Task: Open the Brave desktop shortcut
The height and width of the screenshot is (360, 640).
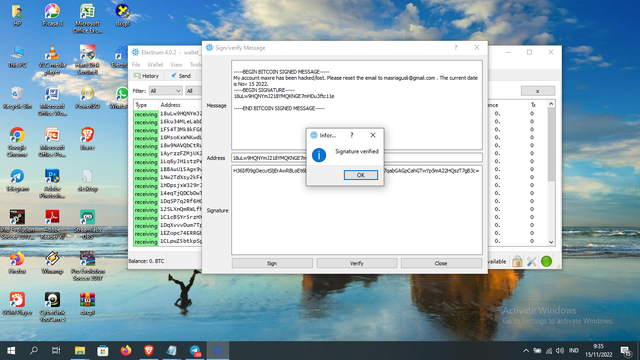Action: pyautogui.click(x=87, y=139)
